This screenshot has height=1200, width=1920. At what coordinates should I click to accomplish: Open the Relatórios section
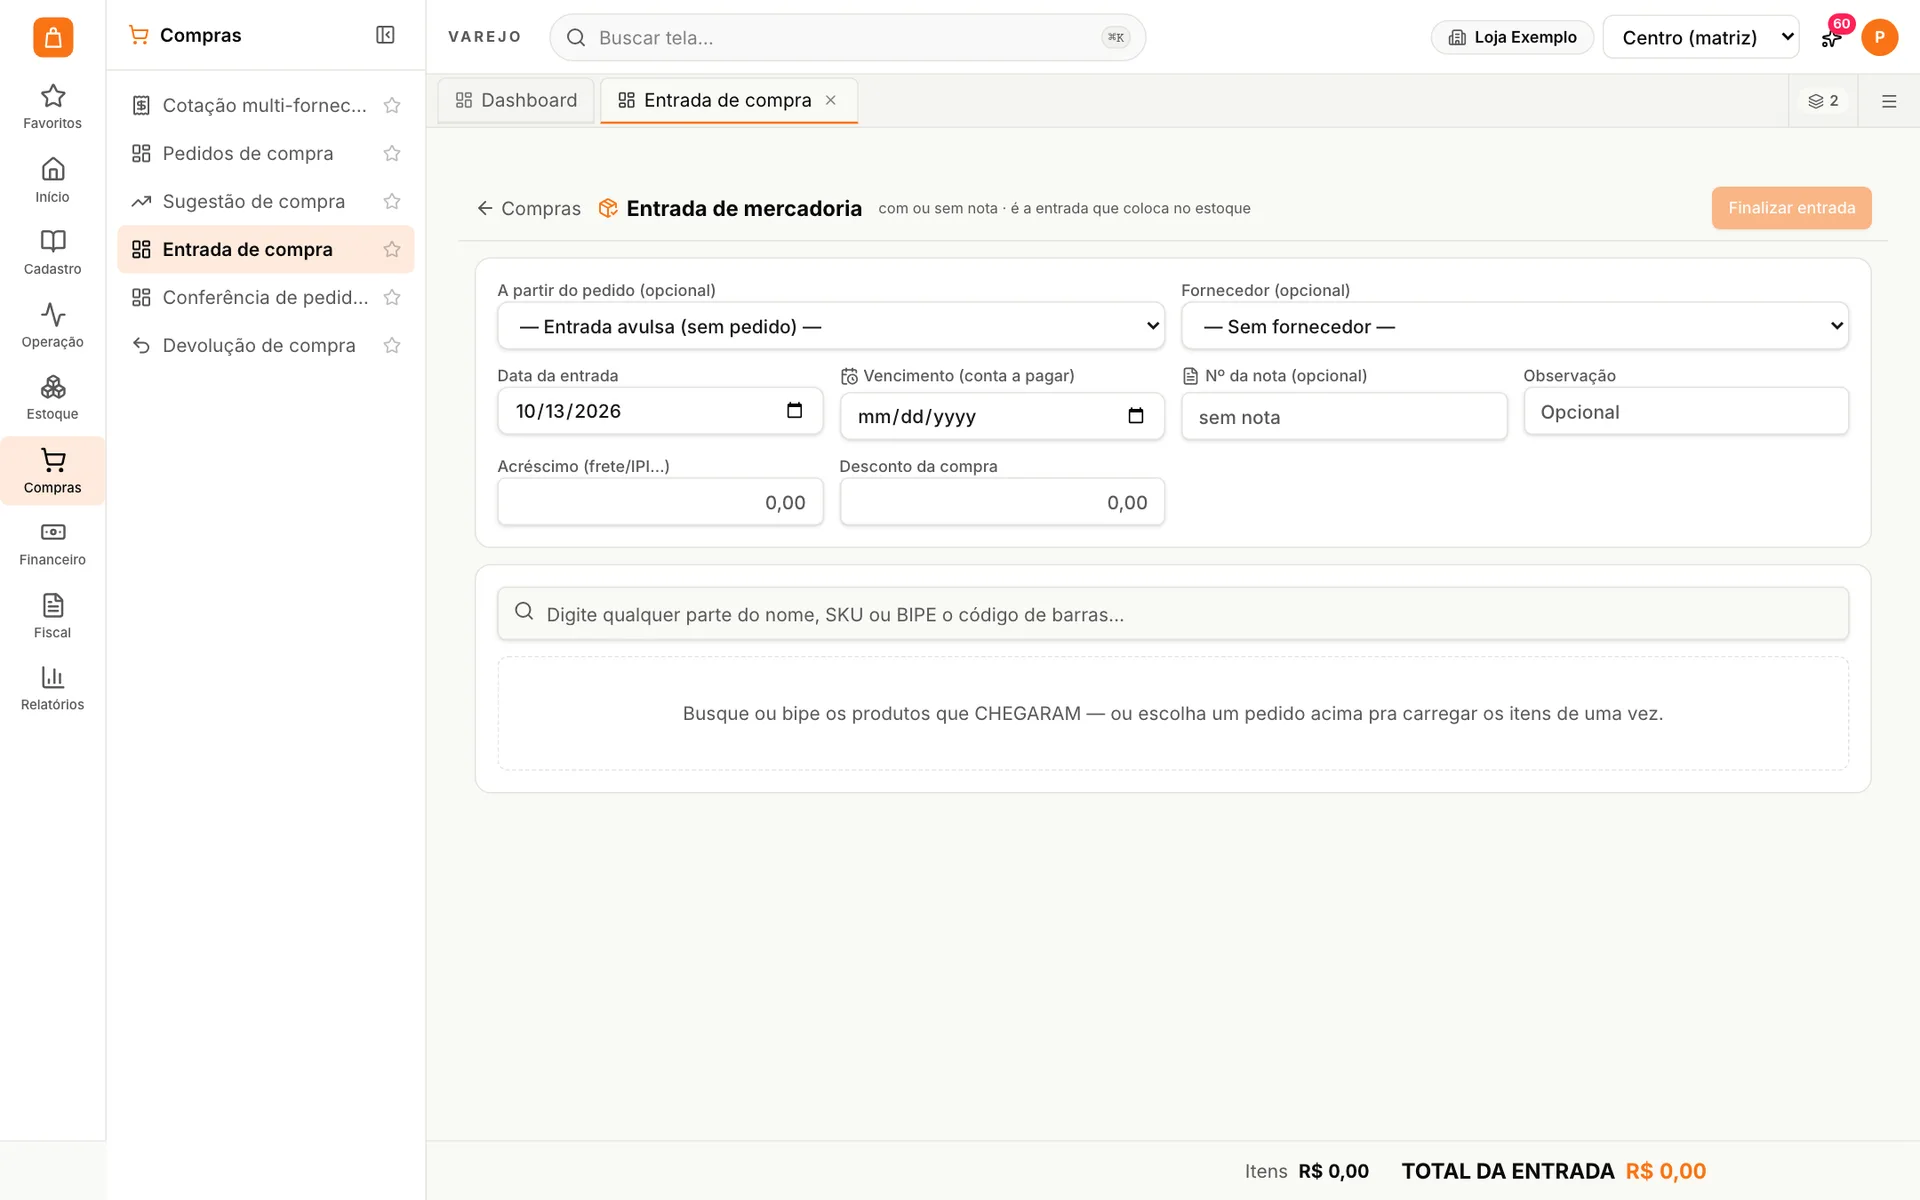click(x=52, y=689)
